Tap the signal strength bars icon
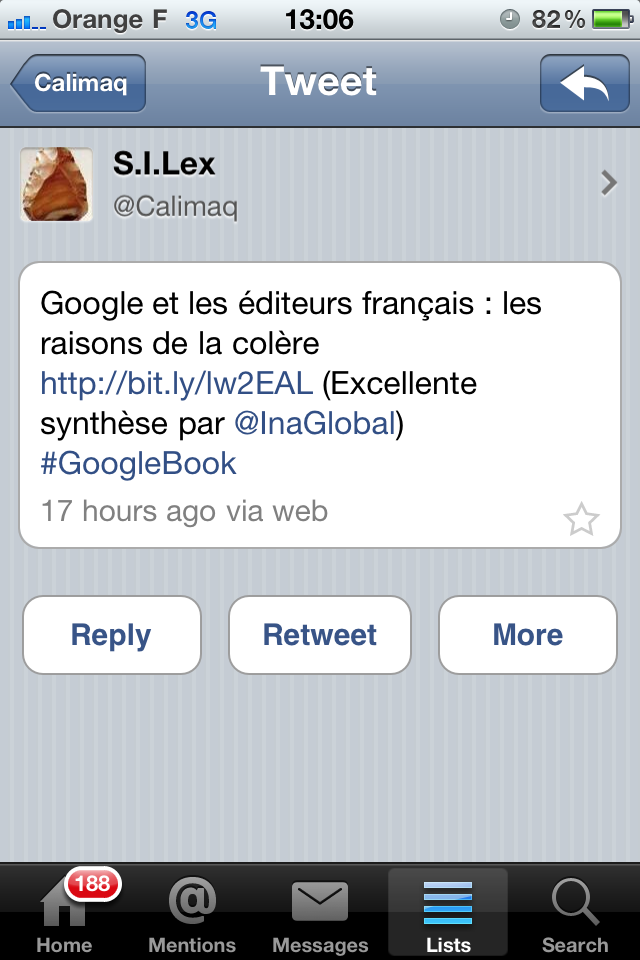The image size is (640, 960). tap(26, 21)
